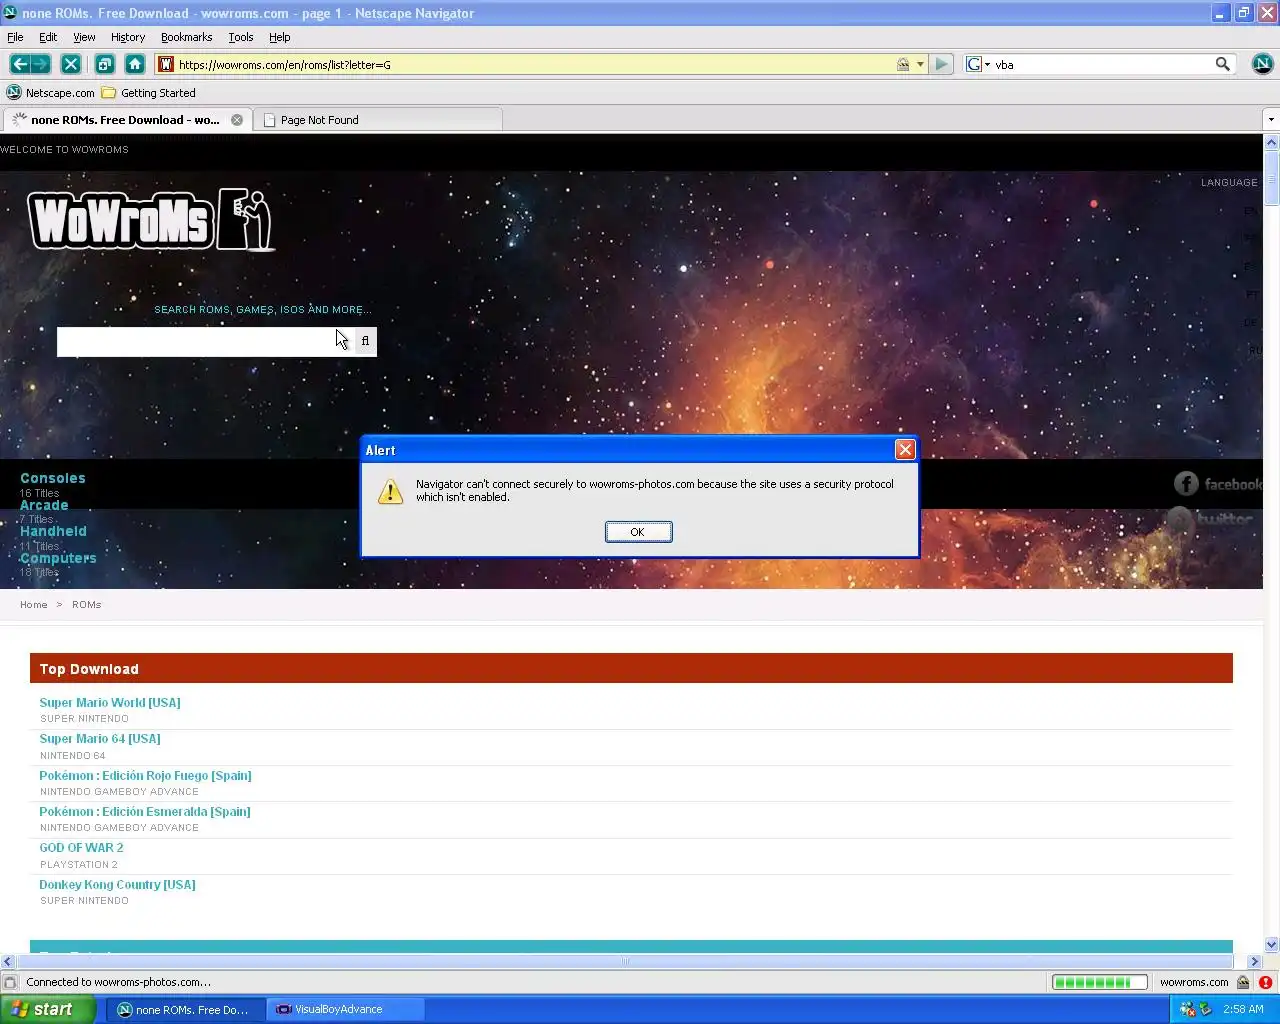Open Pokémon Edición Rojo Fuego [Spain]
This screenshot has height=1024, width=1280.
tap(145, 775)
